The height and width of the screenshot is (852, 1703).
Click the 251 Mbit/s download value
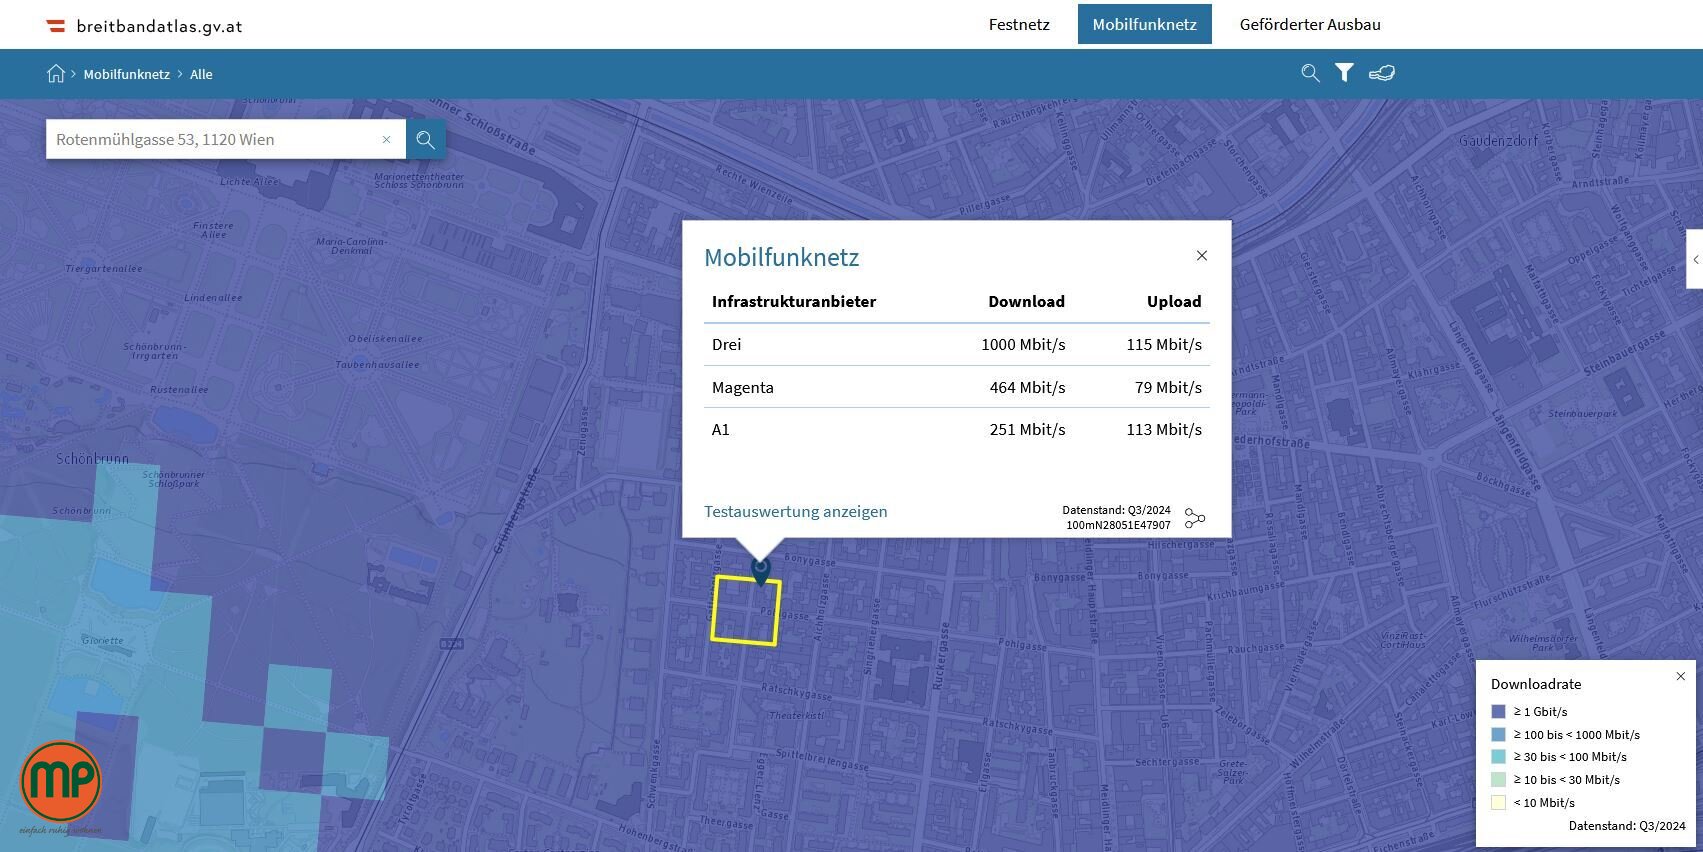[x=1027, y=429]
